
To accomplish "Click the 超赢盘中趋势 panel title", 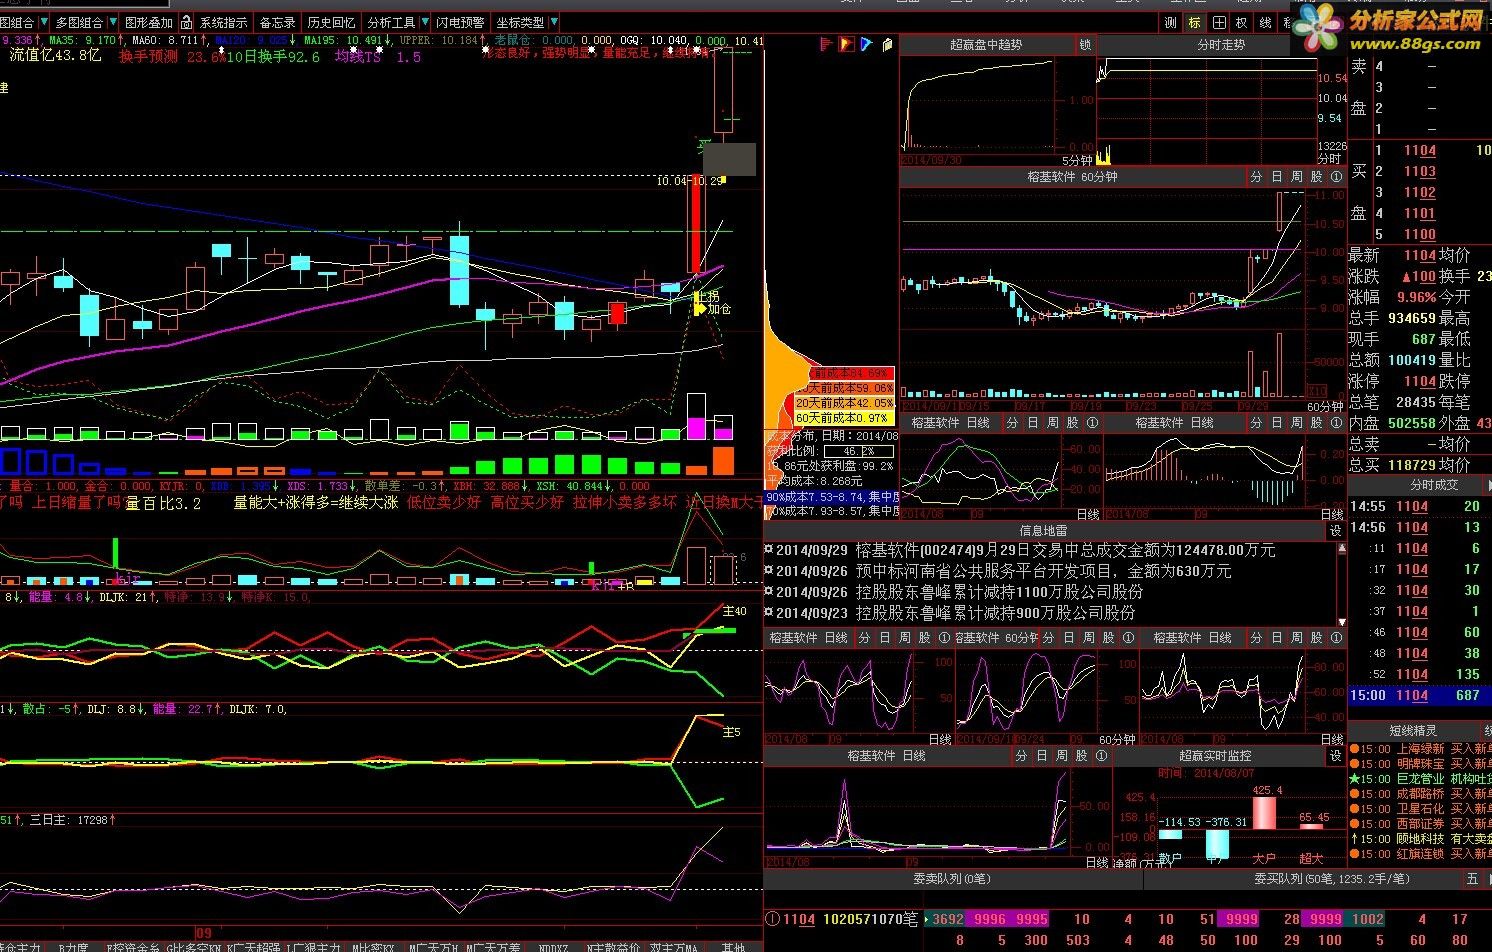I will [x=986, y=45].
